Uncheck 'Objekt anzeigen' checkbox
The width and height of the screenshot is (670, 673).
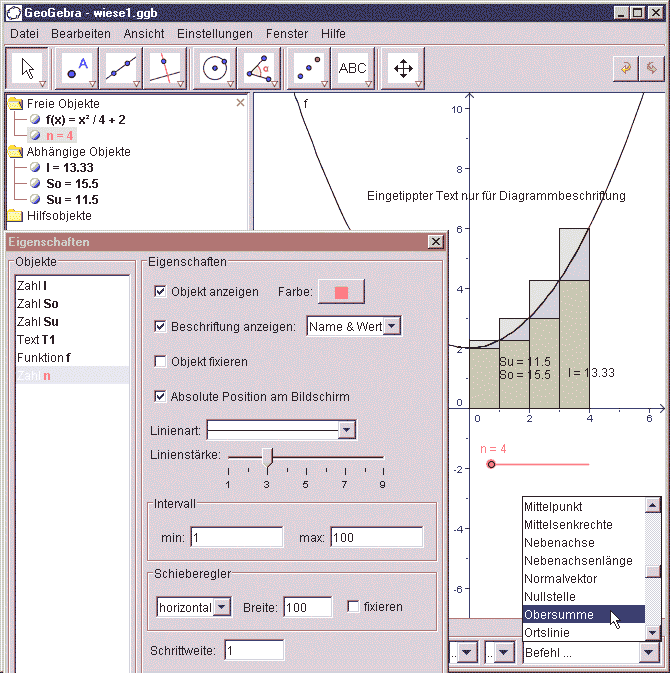160,292
